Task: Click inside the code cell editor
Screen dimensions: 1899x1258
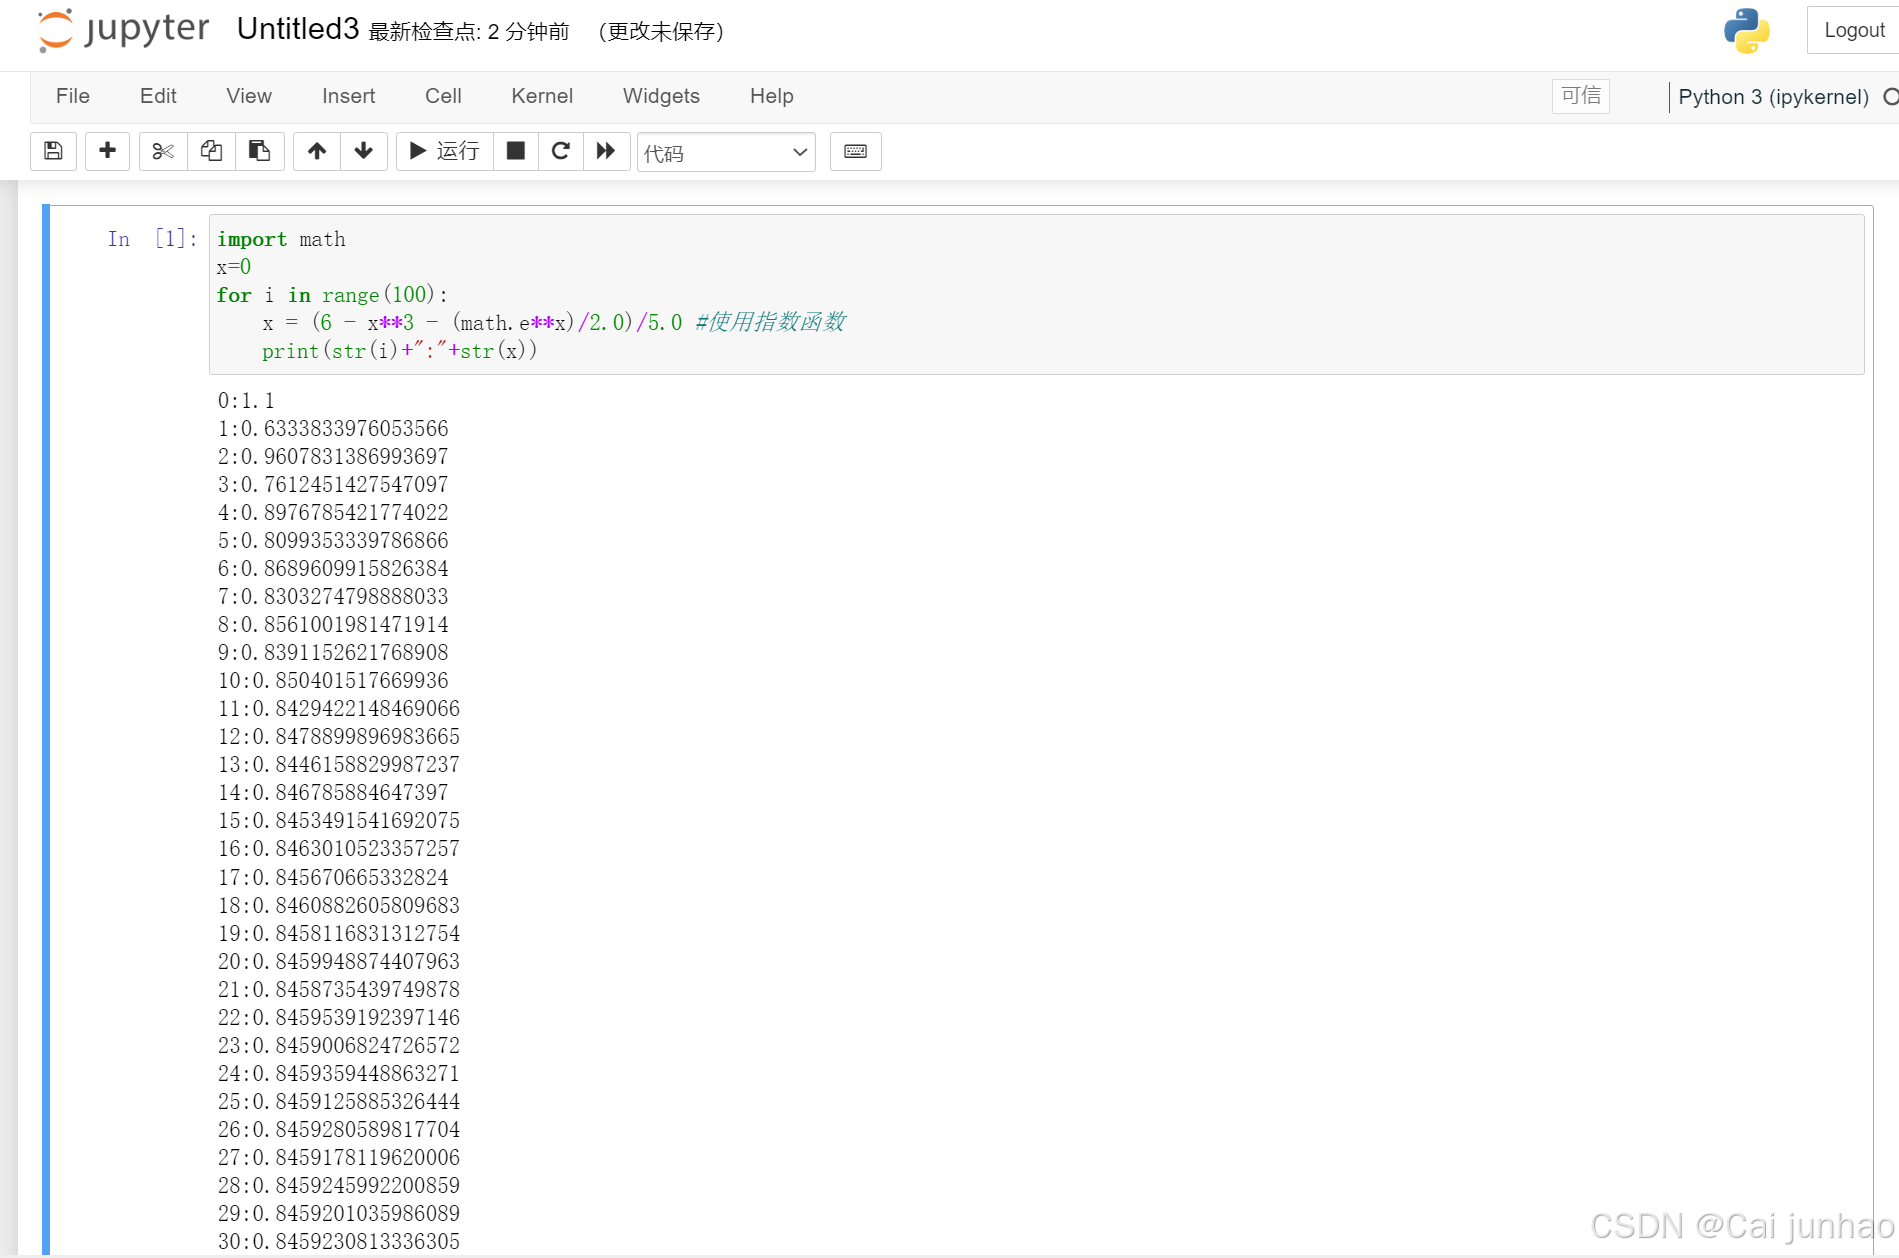Action: click(x=1036, y=295)
